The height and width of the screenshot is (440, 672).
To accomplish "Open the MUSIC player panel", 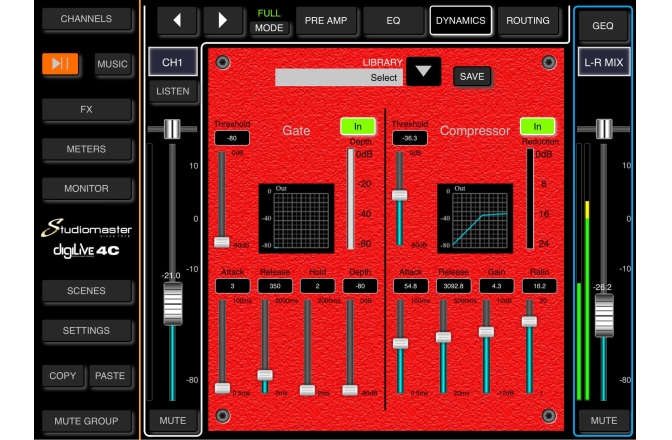I will pyautogui.click(x=112, y=64).
